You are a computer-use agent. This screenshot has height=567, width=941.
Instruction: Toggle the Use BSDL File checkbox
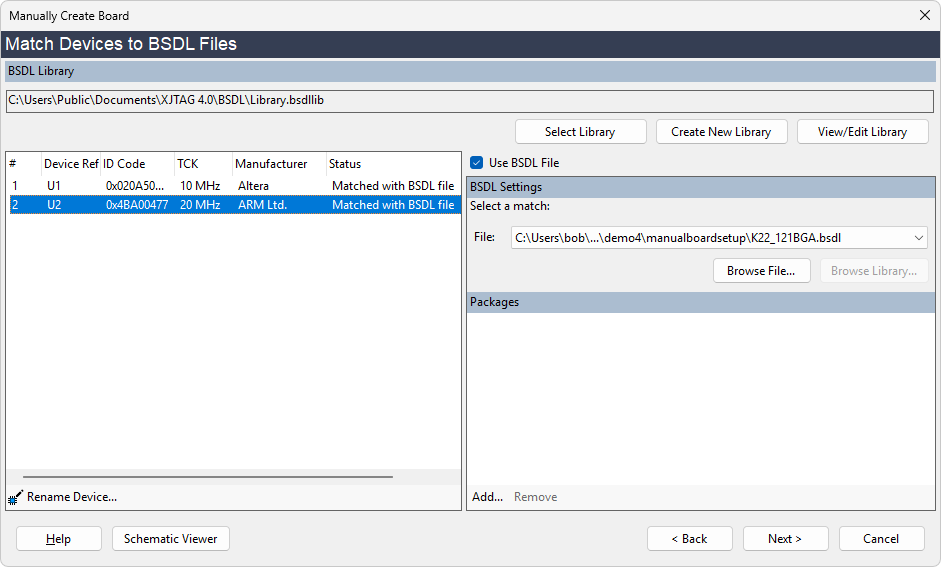click(x=477, y=163)
